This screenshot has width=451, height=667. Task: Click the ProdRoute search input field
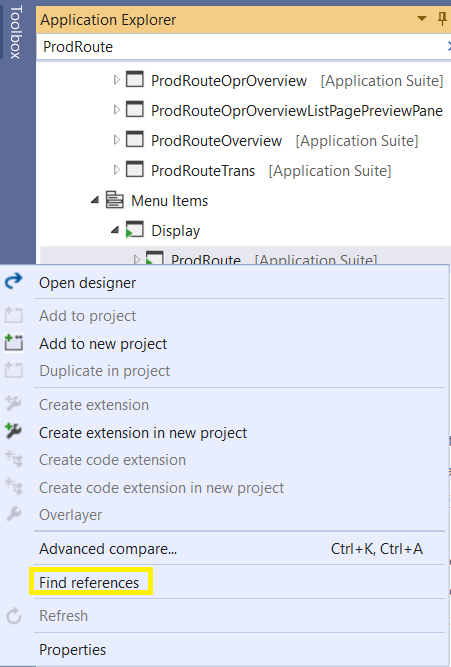pyautogui.click(x=243, y=47)
